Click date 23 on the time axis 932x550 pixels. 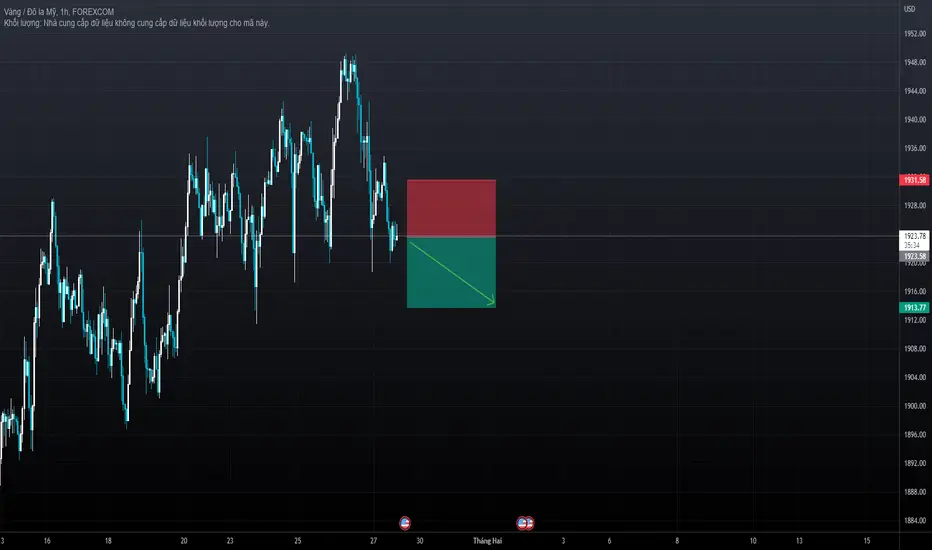230,540
